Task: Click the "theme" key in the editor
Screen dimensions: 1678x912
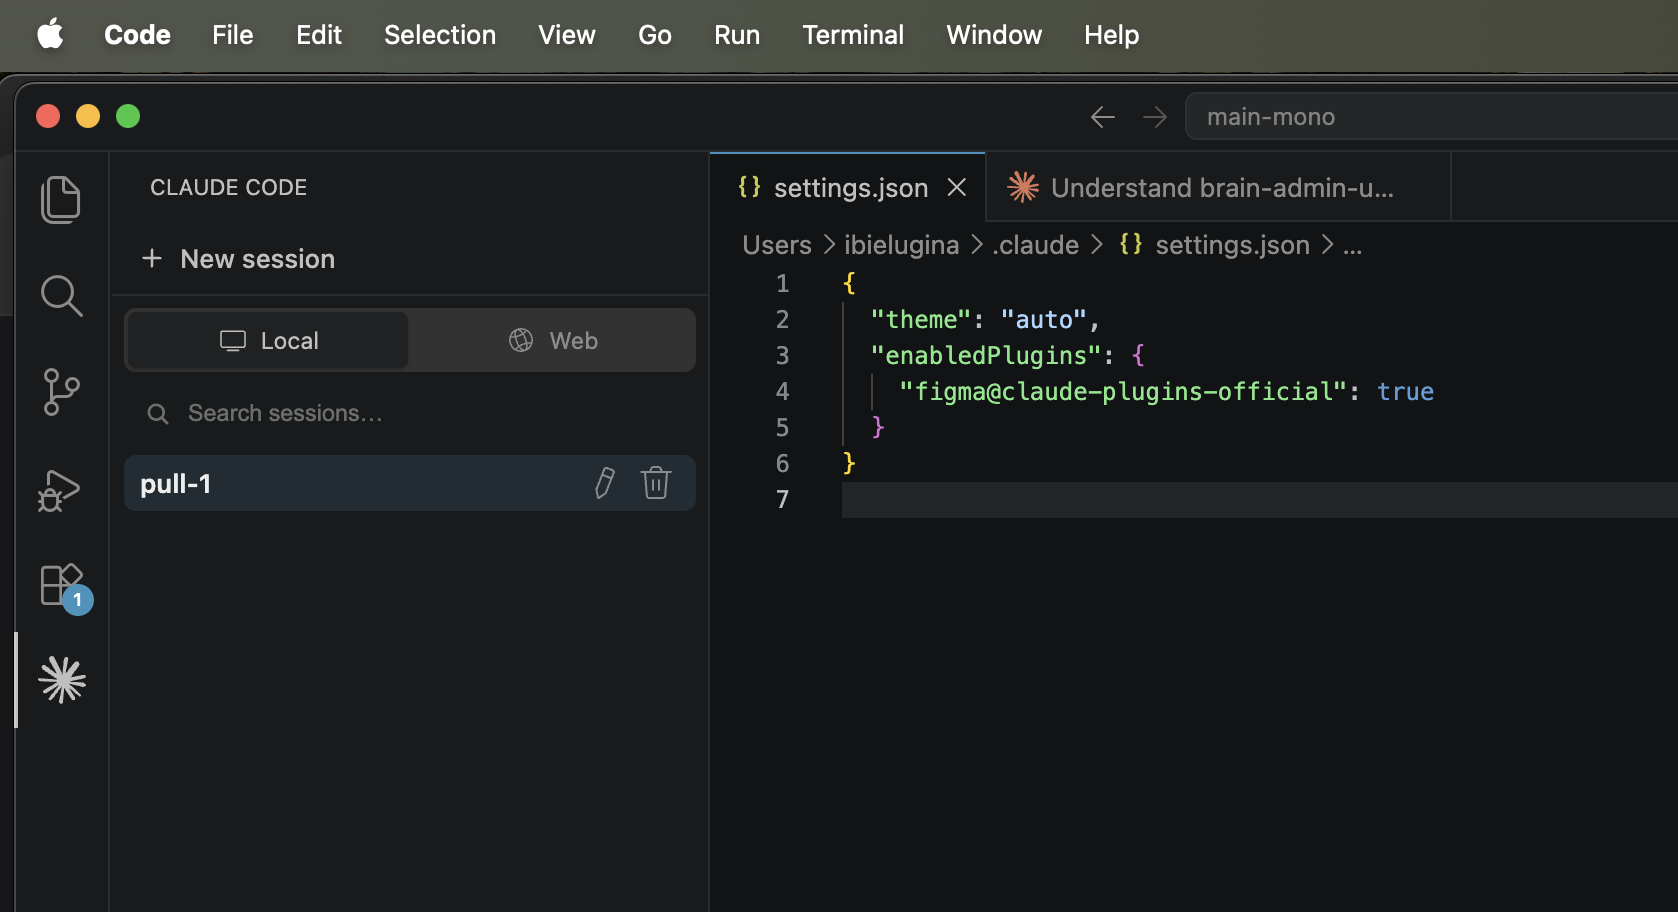Action: point(921,319)
